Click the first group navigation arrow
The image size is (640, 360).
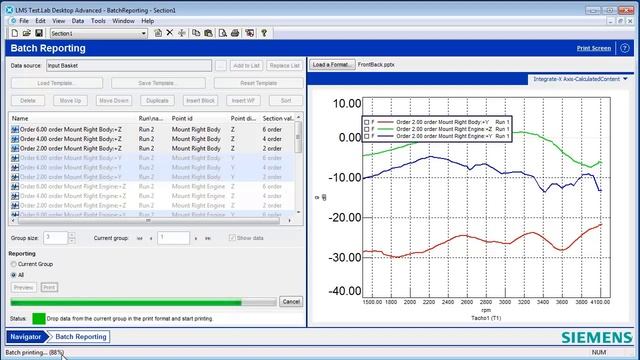click(140, 238)
